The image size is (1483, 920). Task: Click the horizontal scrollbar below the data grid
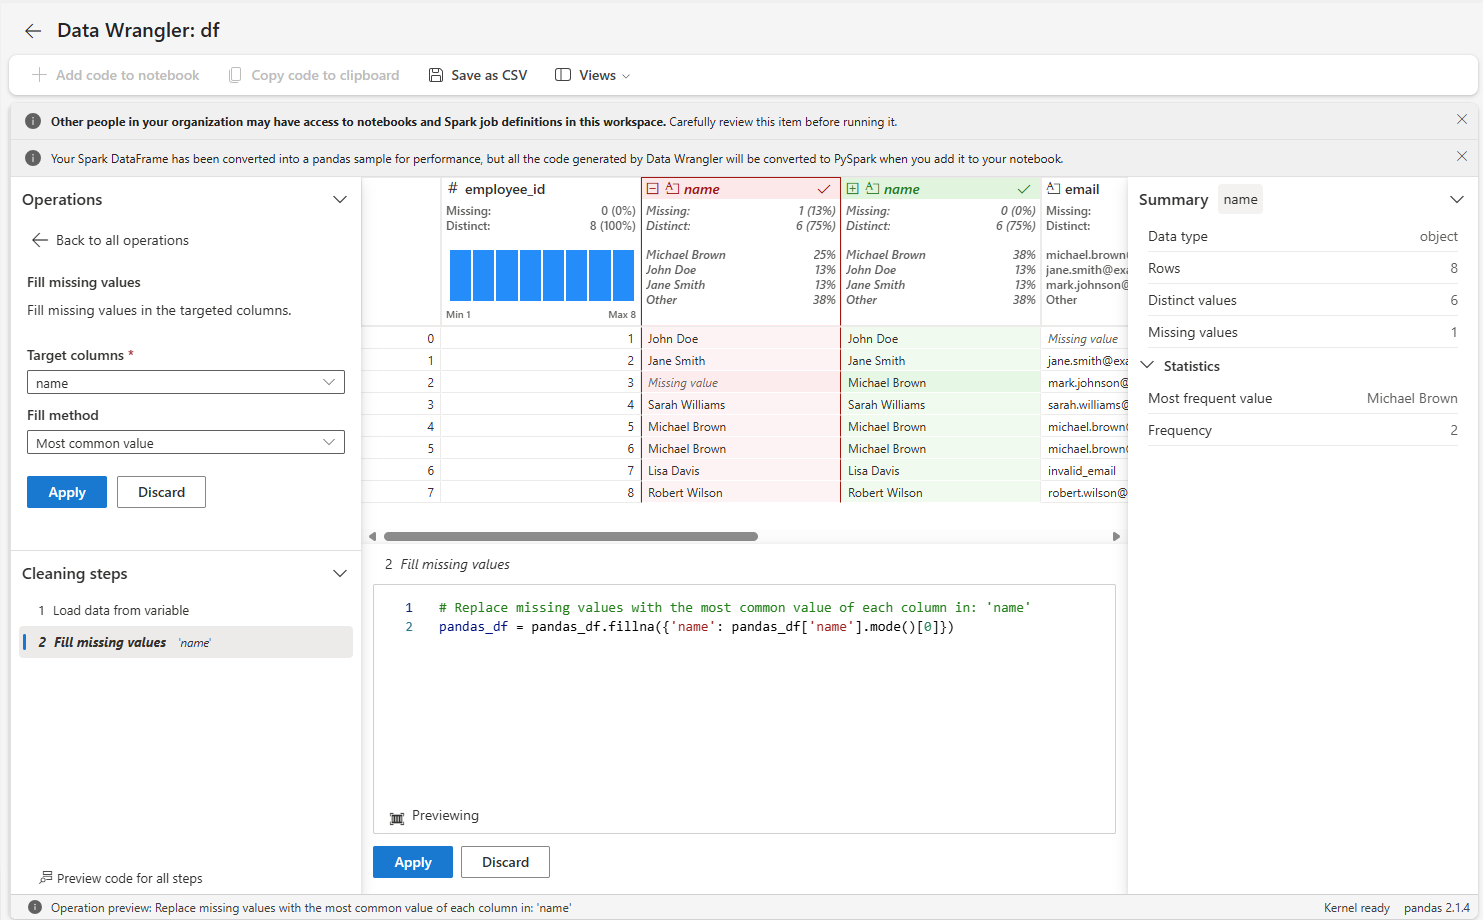(570, 536)
